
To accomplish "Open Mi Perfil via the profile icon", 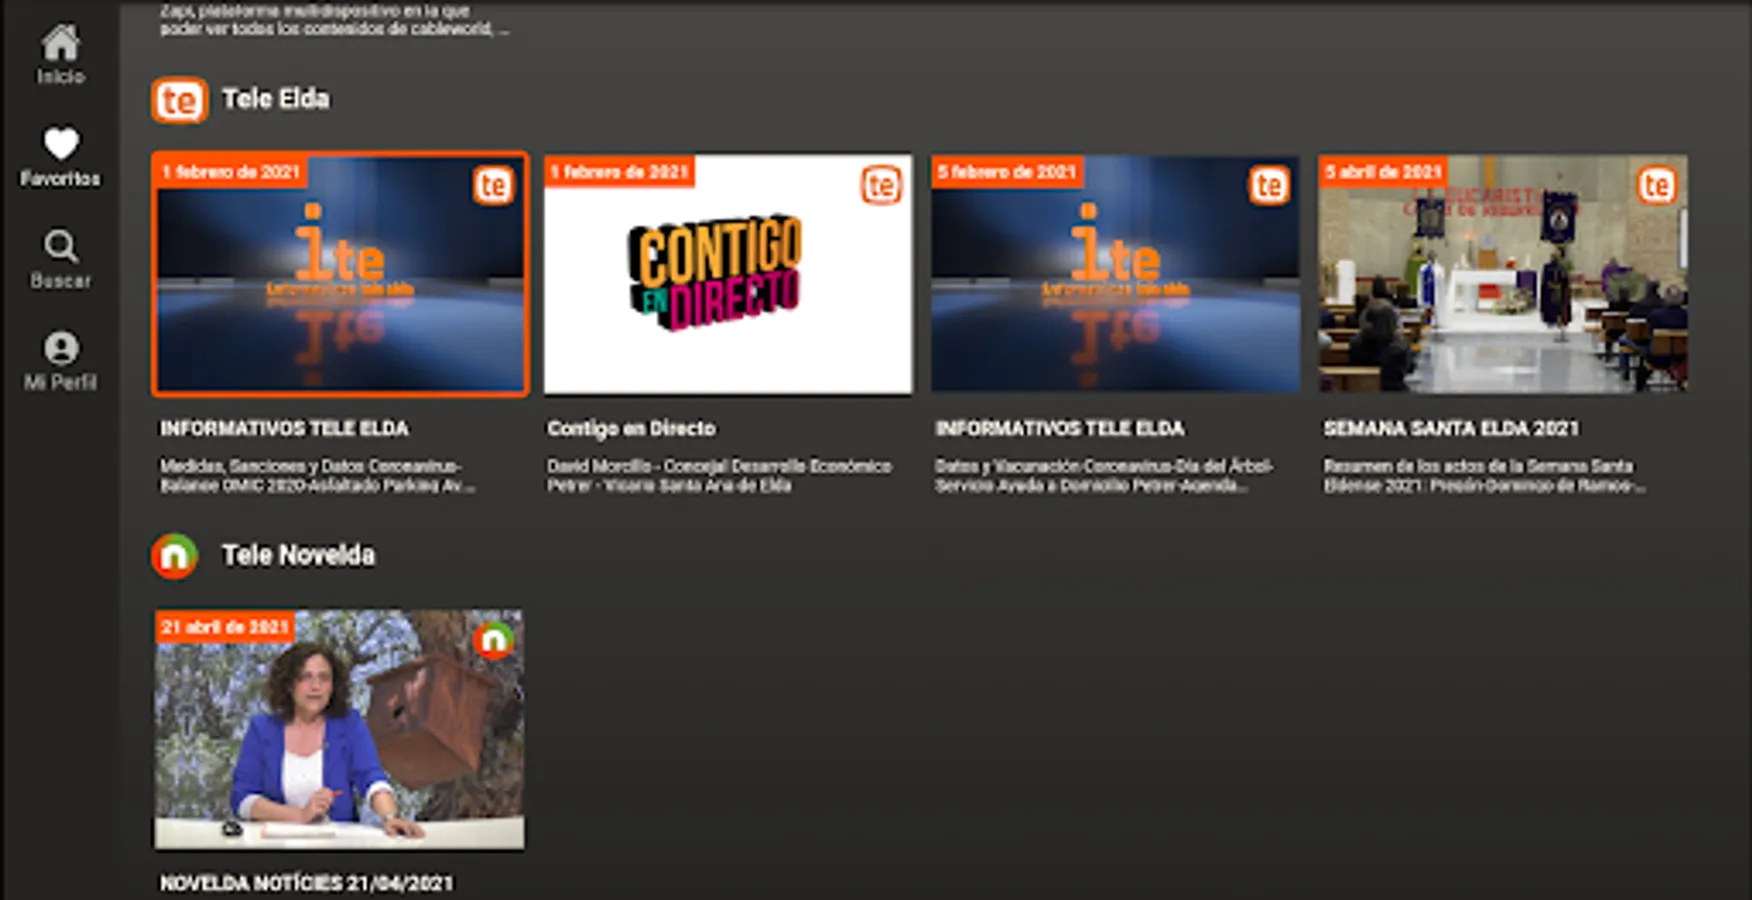I will (60, 348).
